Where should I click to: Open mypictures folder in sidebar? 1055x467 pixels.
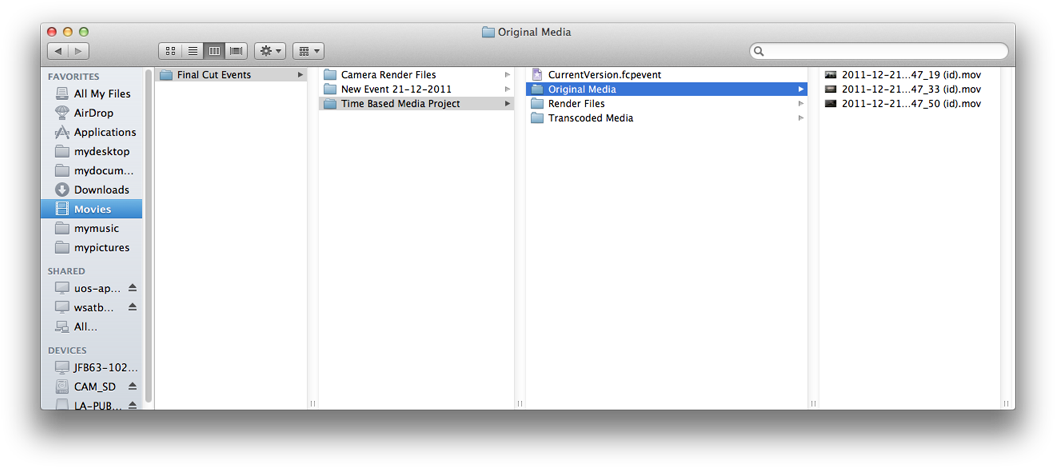92,247
